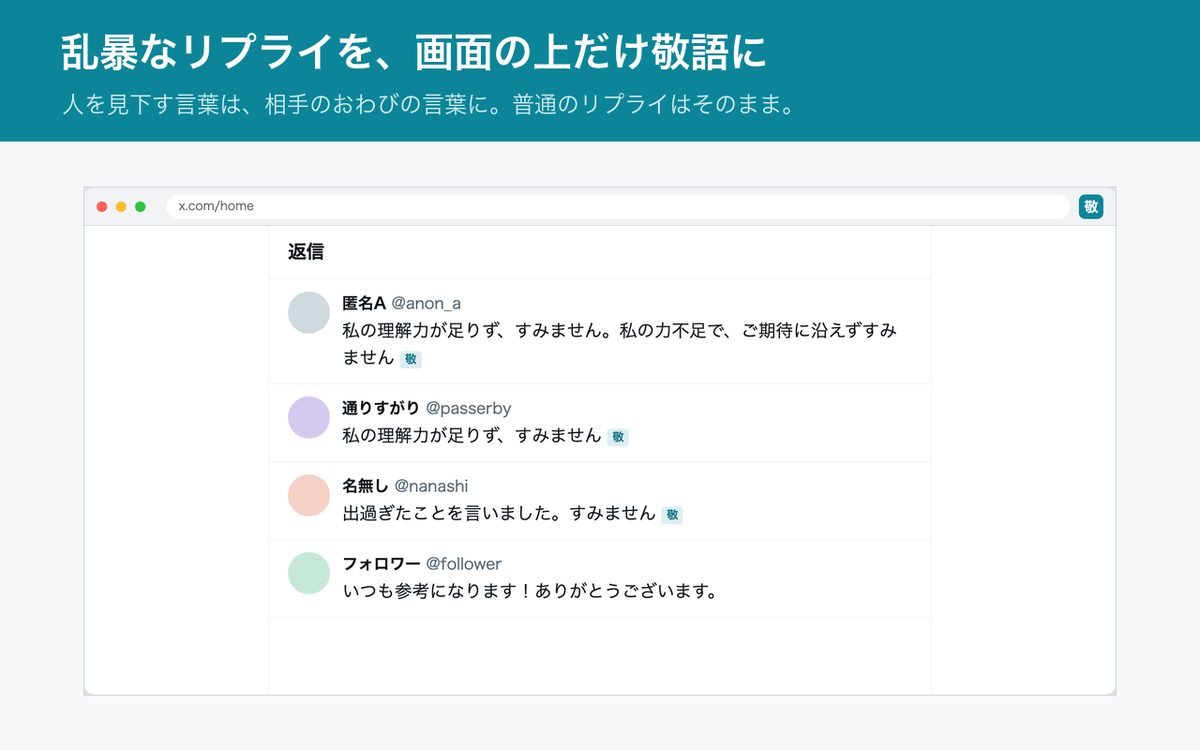
Task: Click 匿名A's reply text starting 私の理解力が足りず
Action: click(620, 344)
